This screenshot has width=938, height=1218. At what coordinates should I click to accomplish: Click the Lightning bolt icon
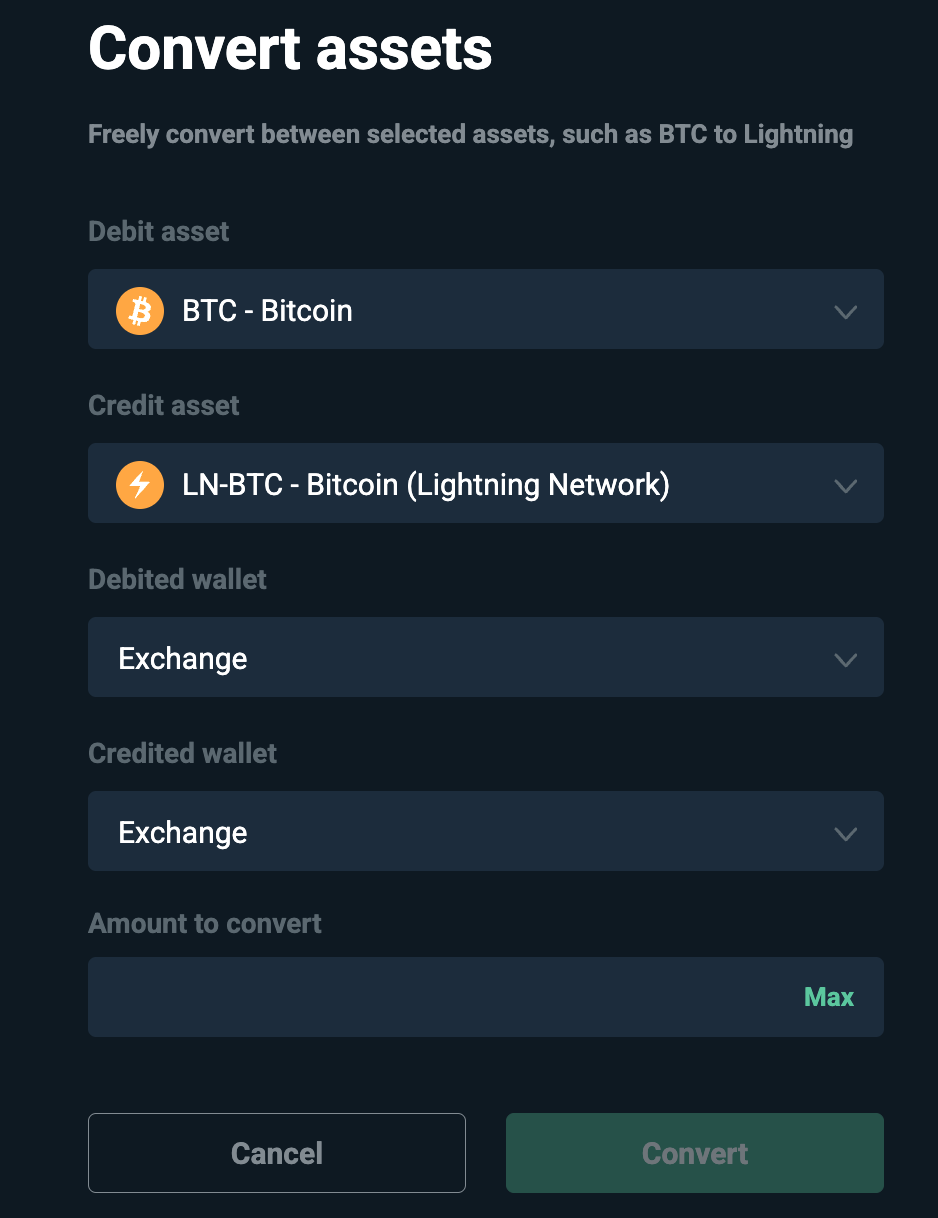pyautogui.click(x=140, y=485)
